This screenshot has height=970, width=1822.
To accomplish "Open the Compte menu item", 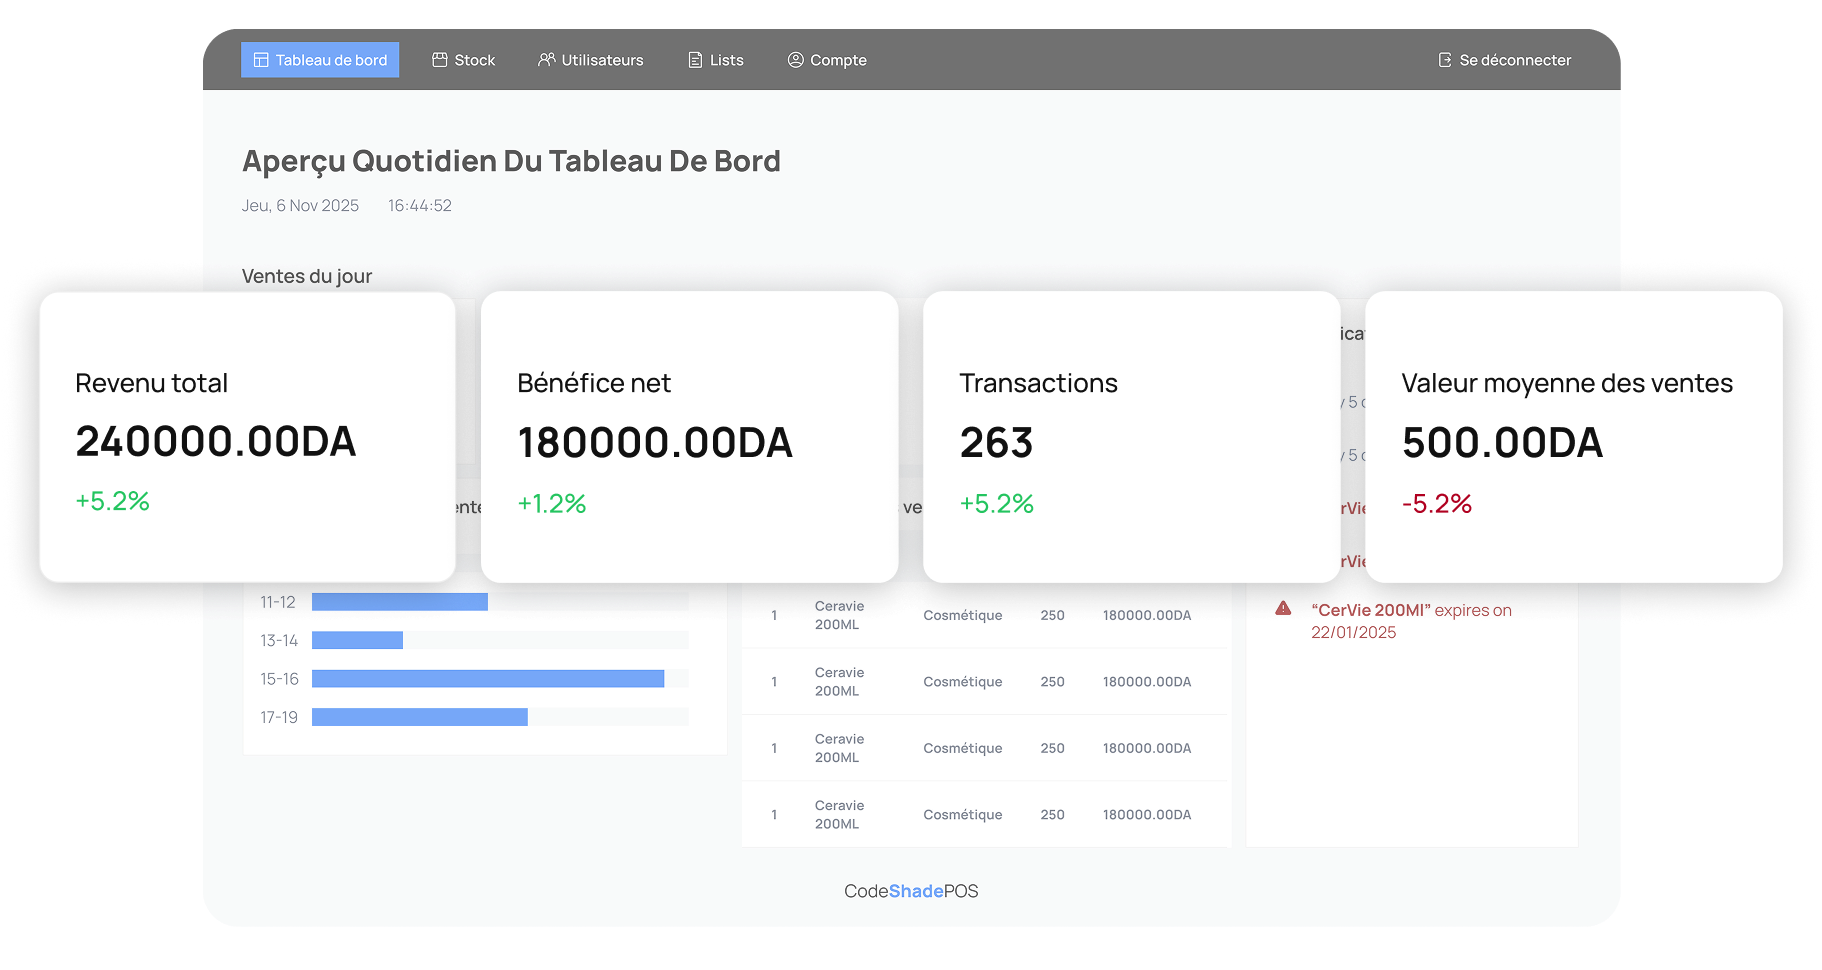I will [827, 60].
